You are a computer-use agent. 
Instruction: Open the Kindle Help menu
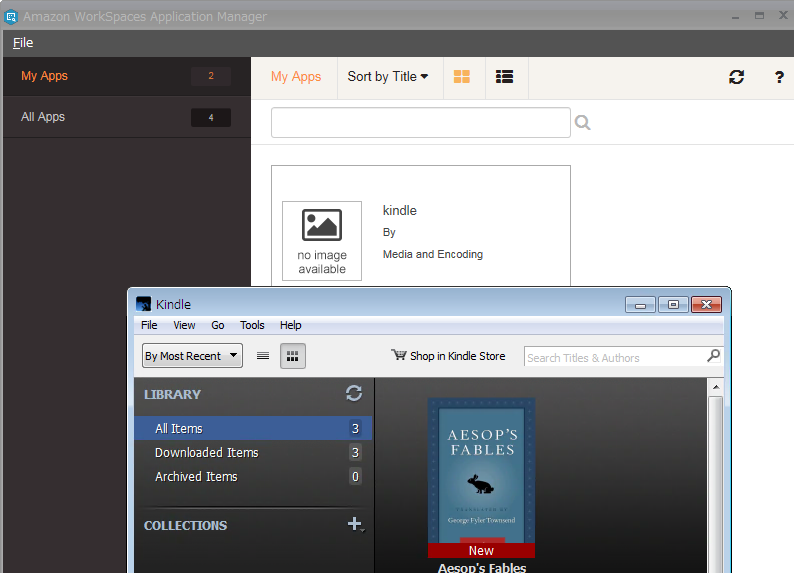(291, 325)
